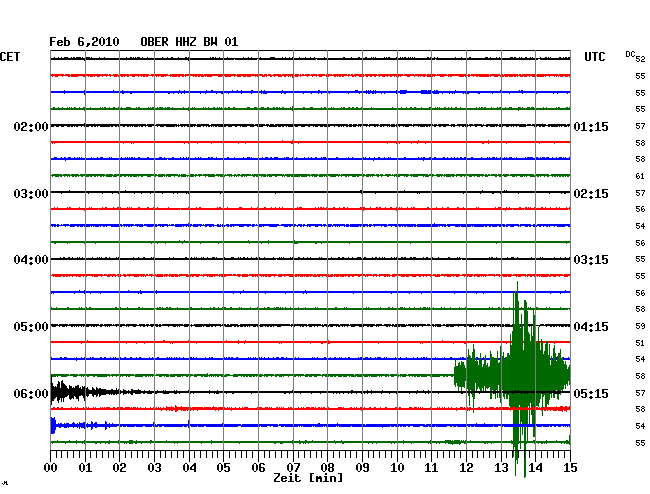This screenshot has width=650, height=494.
Task: Click the UTC timezone label
Action: pos(594,57)
